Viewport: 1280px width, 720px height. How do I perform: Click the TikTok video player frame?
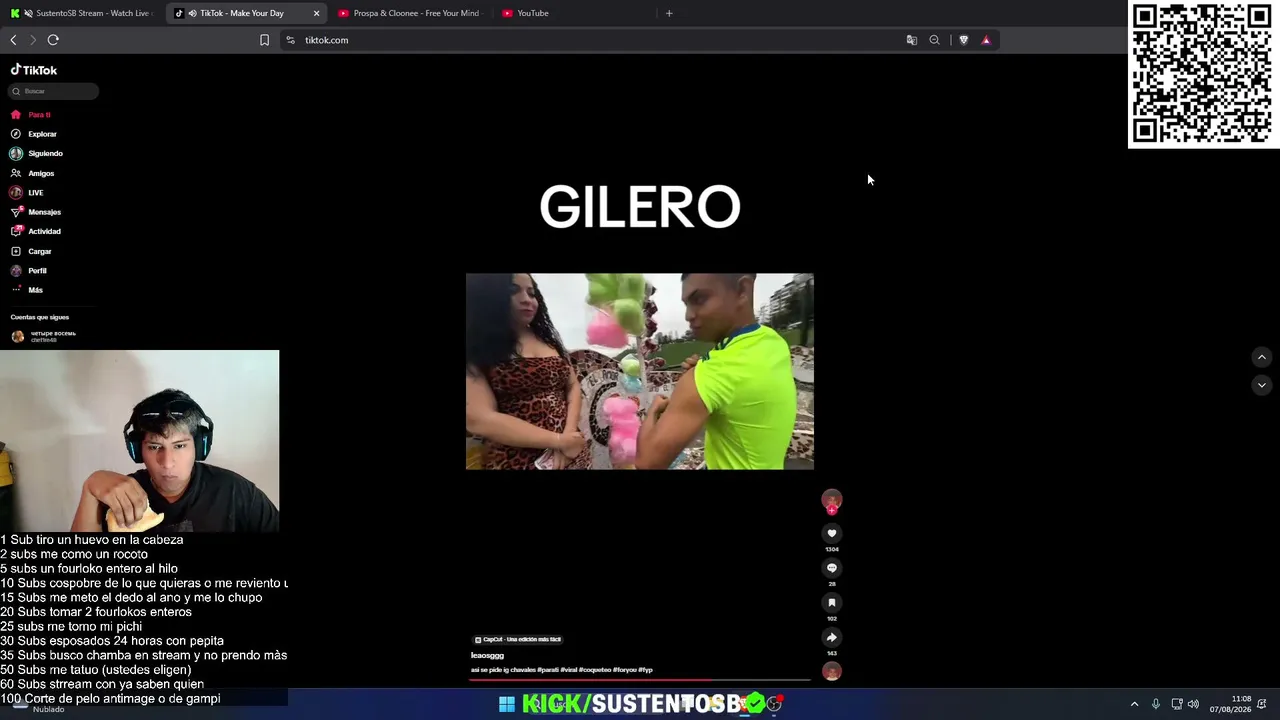(x=640, y=371)
